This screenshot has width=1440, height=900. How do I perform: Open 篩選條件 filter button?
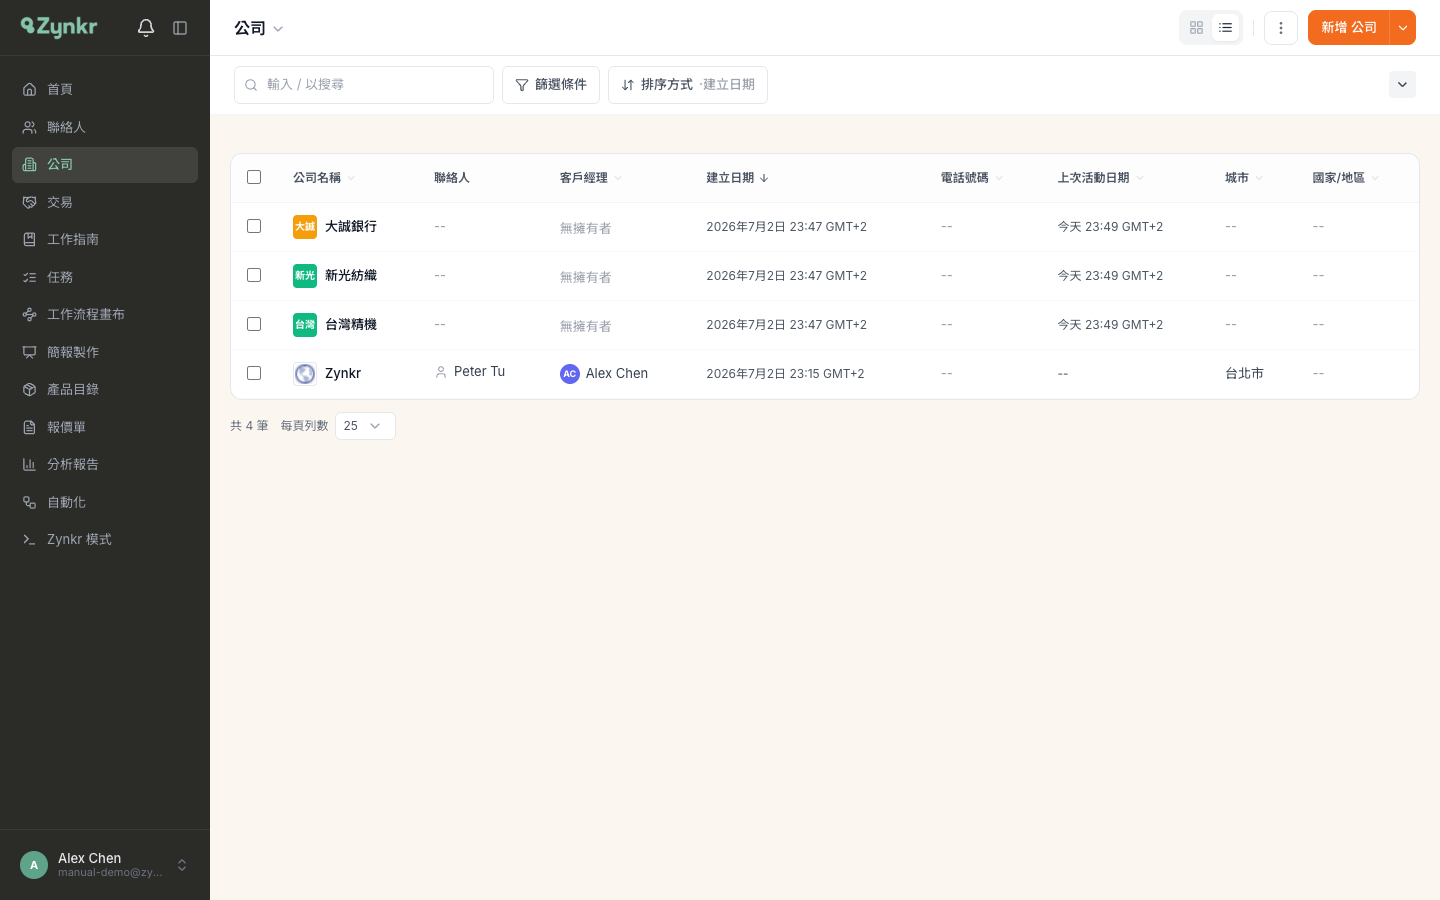pos(551,85)
